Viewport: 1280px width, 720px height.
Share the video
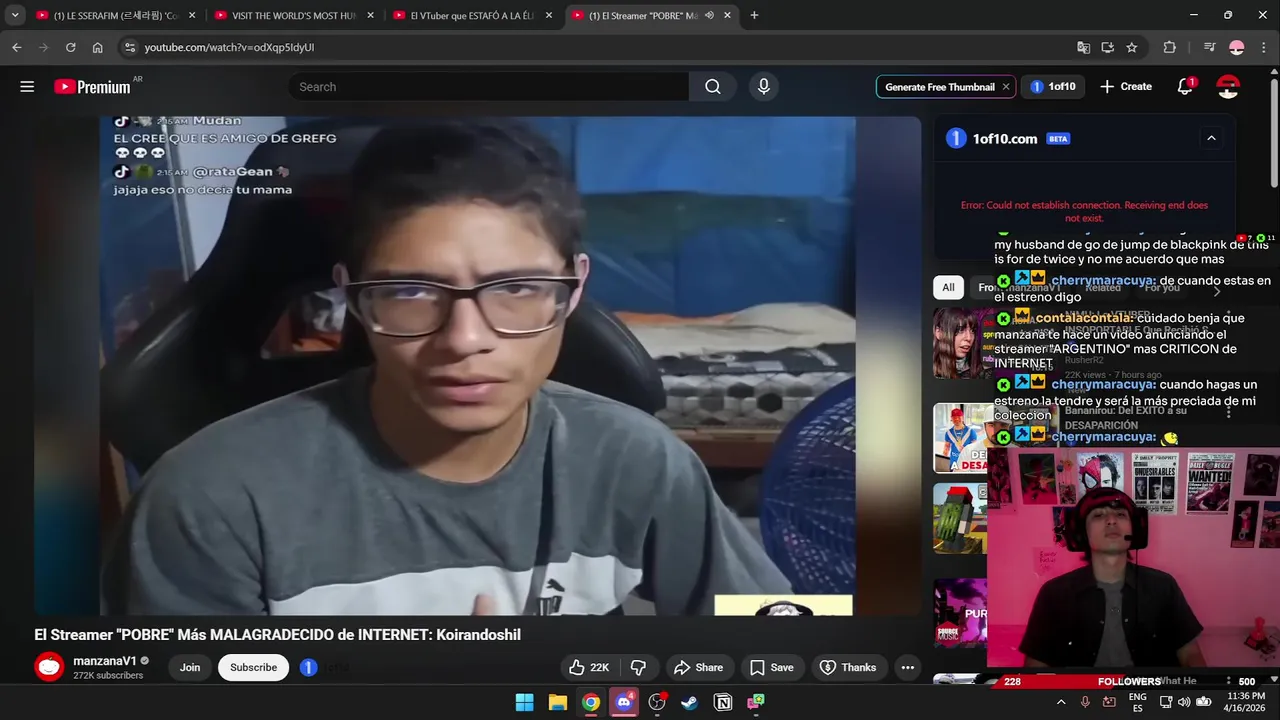[x=698, y=667]
